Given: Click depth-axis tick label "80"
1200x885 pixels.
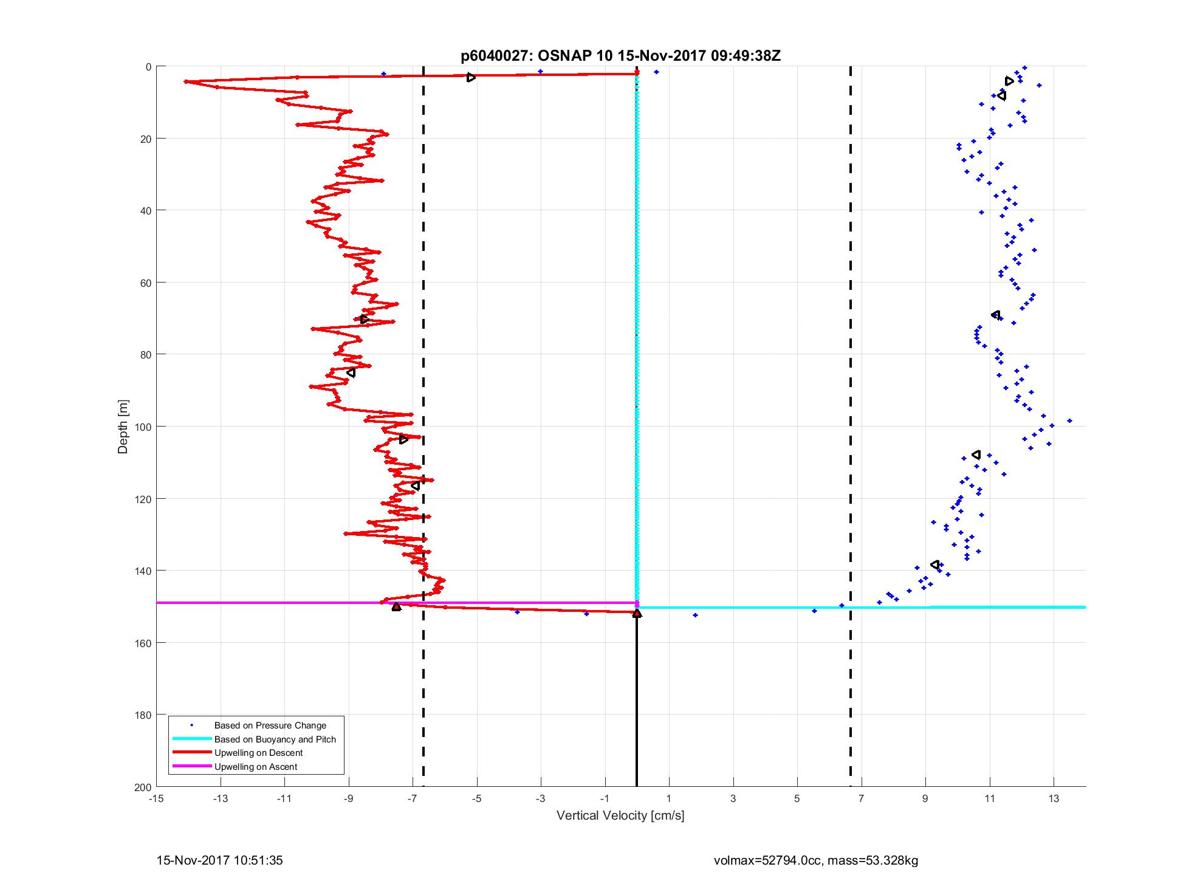Looking at the screenshot, I should click(x=144, y=354).
